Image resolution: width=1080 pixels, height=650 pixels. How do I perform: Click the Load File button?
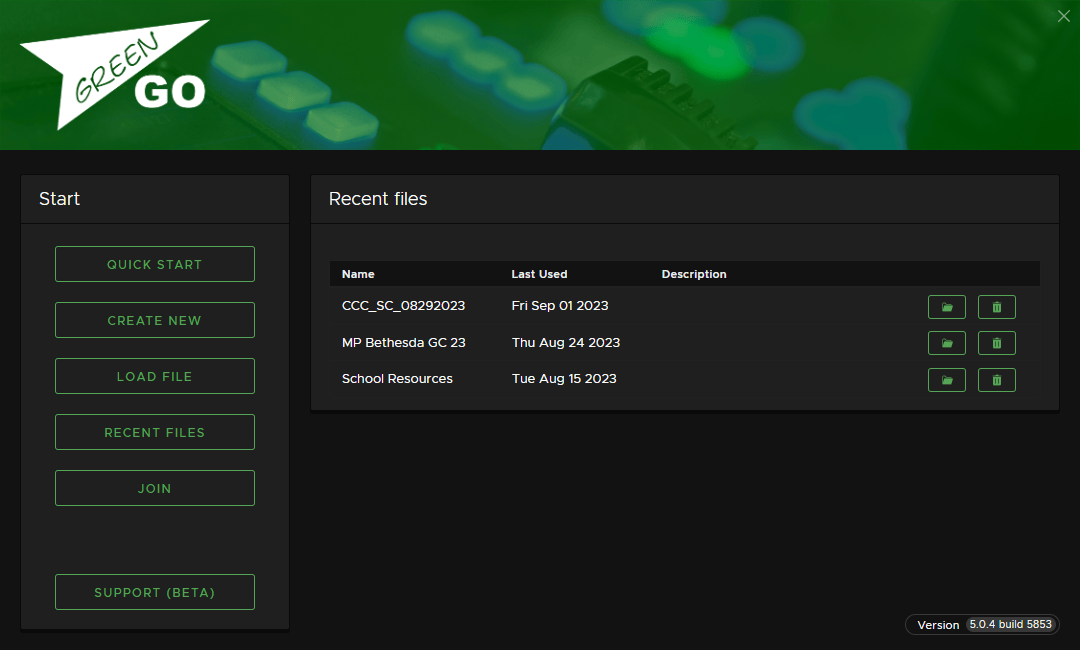pyautogui.click(x=154, y=376)
